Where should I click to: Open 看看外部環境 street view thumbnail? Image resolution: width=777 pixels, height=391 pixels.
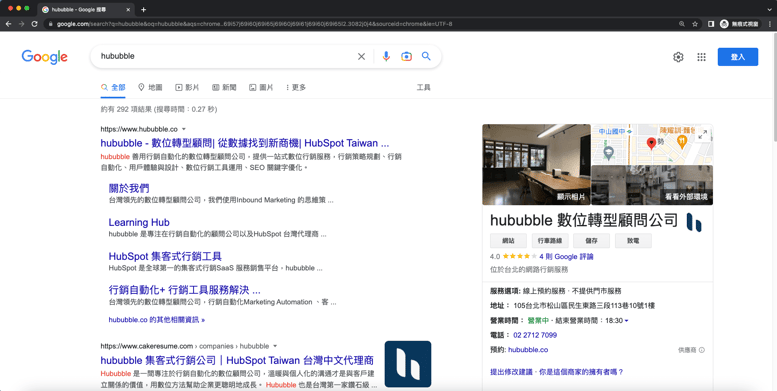(652, 185)
